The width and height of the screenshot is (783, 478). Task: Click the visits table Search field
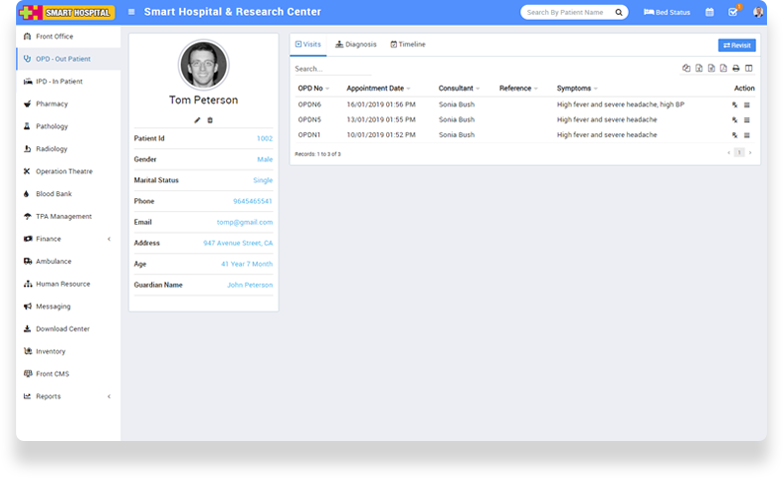(332, 69)
